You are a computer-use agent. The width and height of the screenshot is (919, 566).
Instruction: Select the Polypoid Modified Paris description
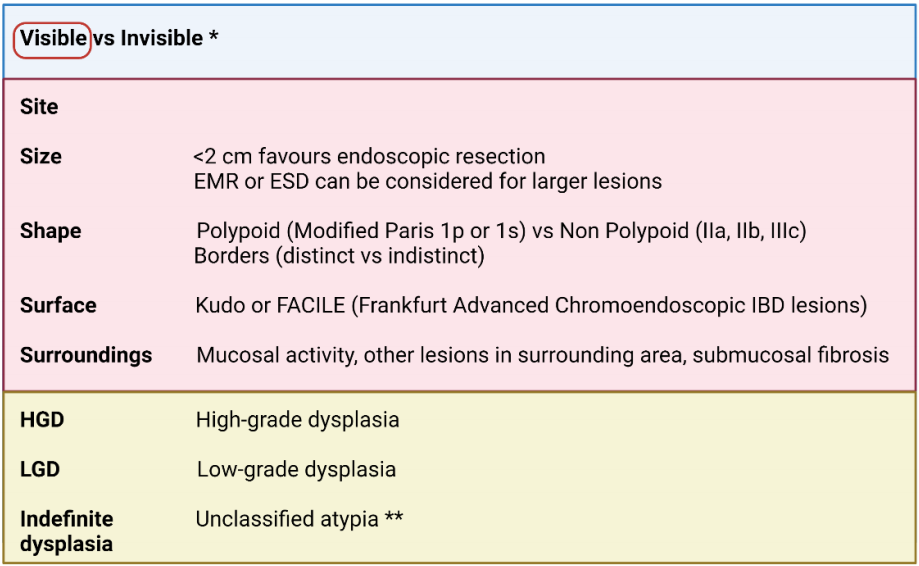[501, 231]
